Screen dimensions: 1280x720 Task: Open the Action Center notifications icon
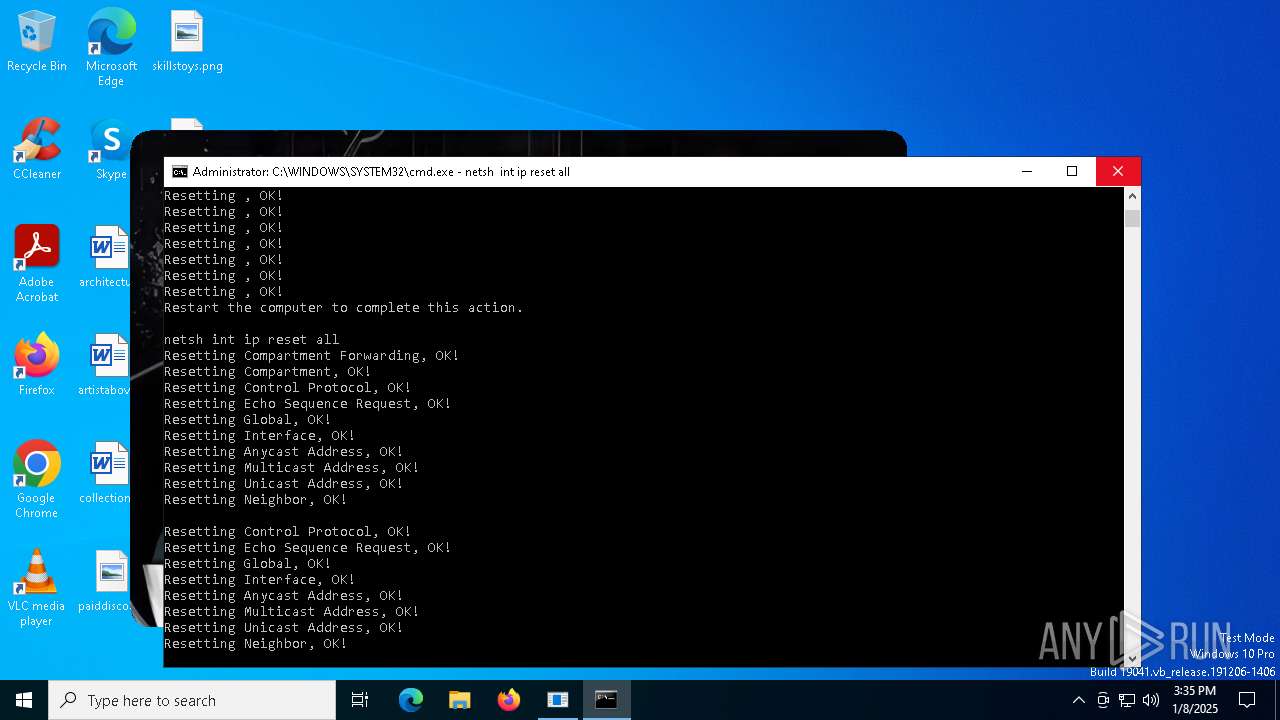[x=1247, y=700]
